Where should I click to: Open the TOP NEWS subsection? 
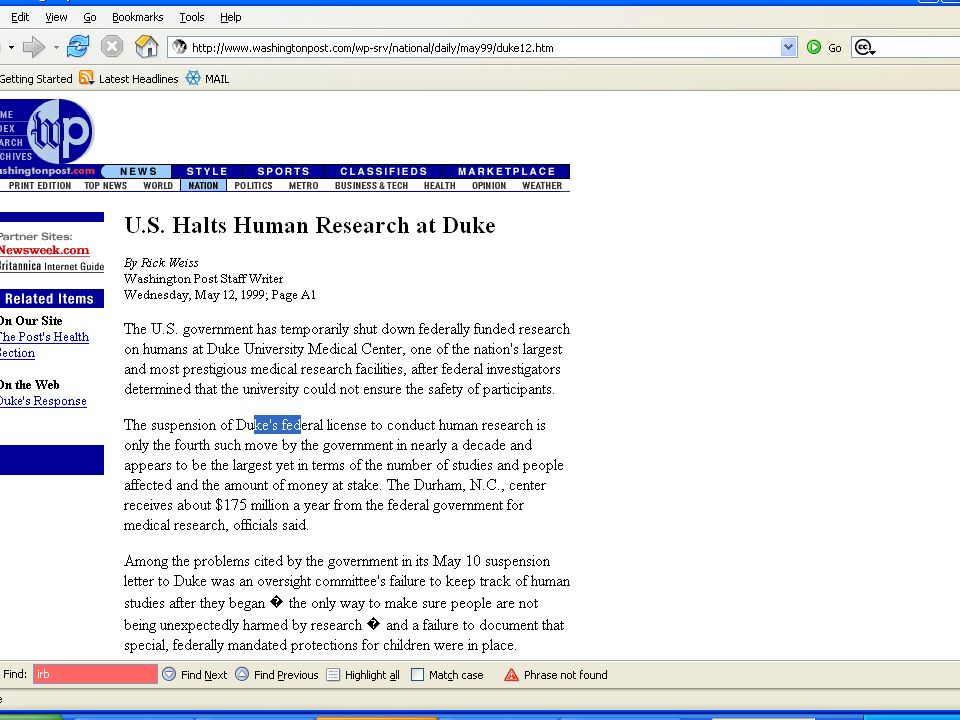point(105,186)
